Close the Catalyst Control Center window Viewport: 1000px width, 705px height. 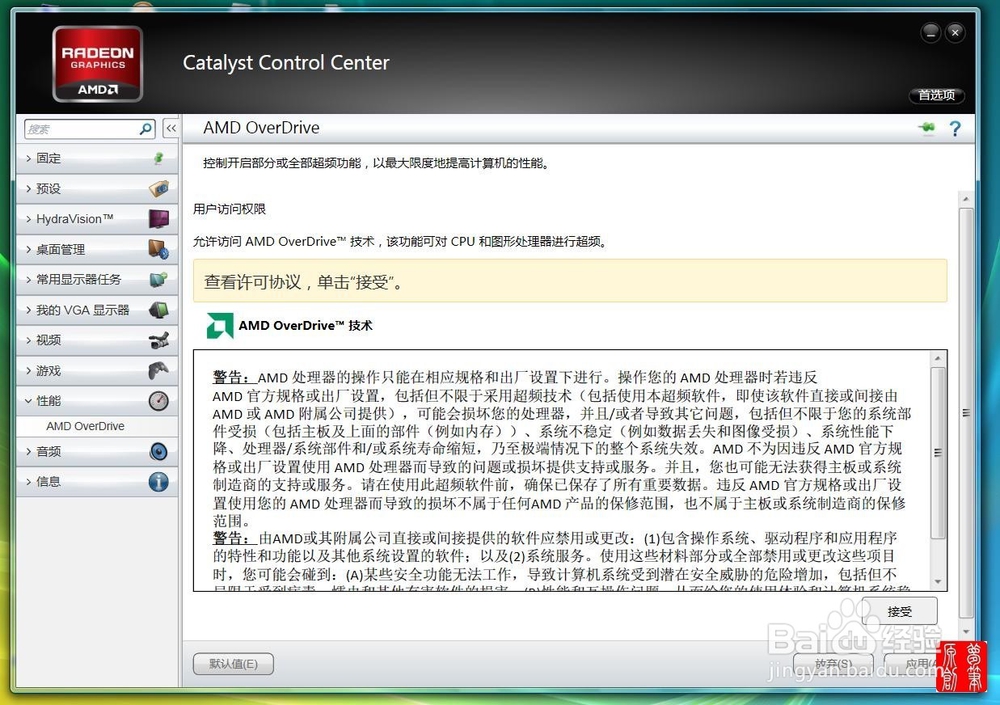pyautogui.click(x=955, y=33)
